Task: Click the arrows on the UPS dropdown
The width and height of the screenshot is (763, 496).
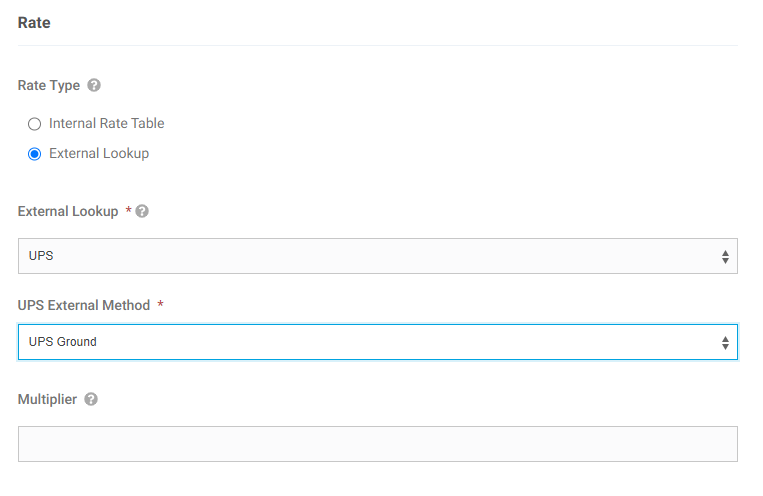Action: tap(725, 257)
